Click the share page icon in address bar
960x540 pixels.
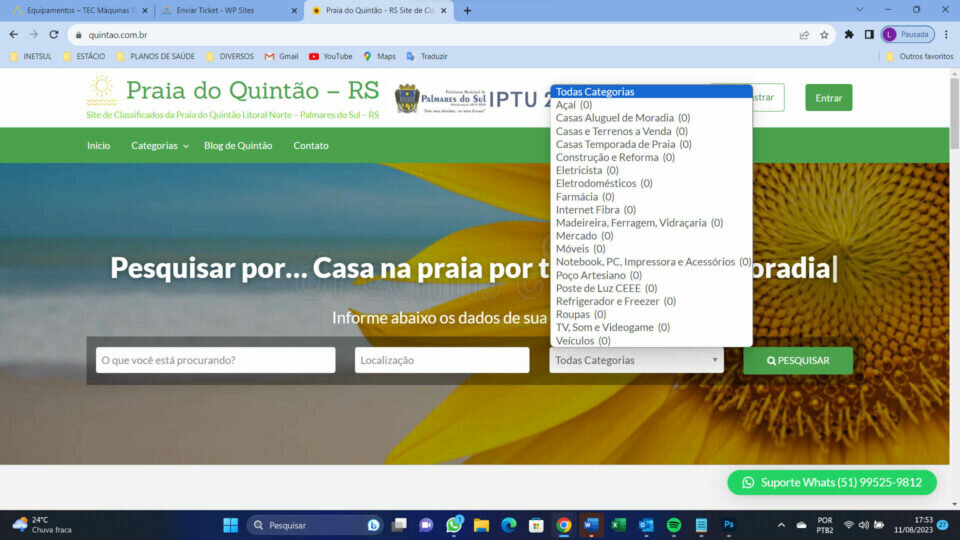(804, 35)
